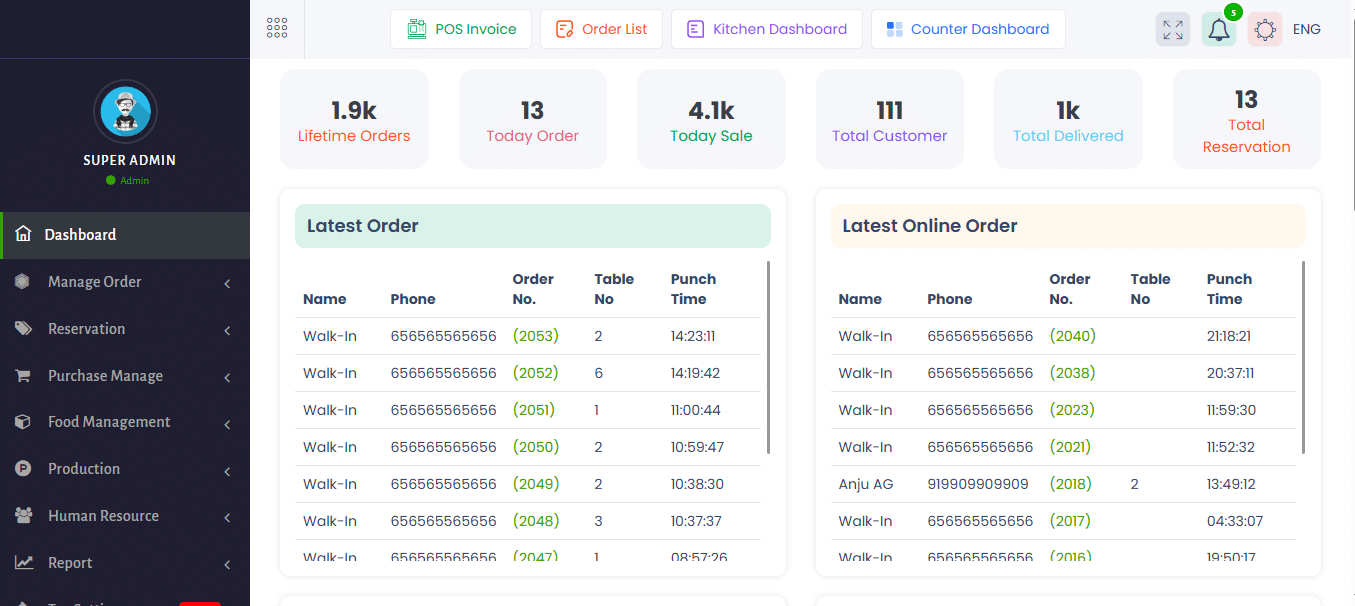Open the Reservation menu
1355x606 pixels.
[x=125, y=329]
